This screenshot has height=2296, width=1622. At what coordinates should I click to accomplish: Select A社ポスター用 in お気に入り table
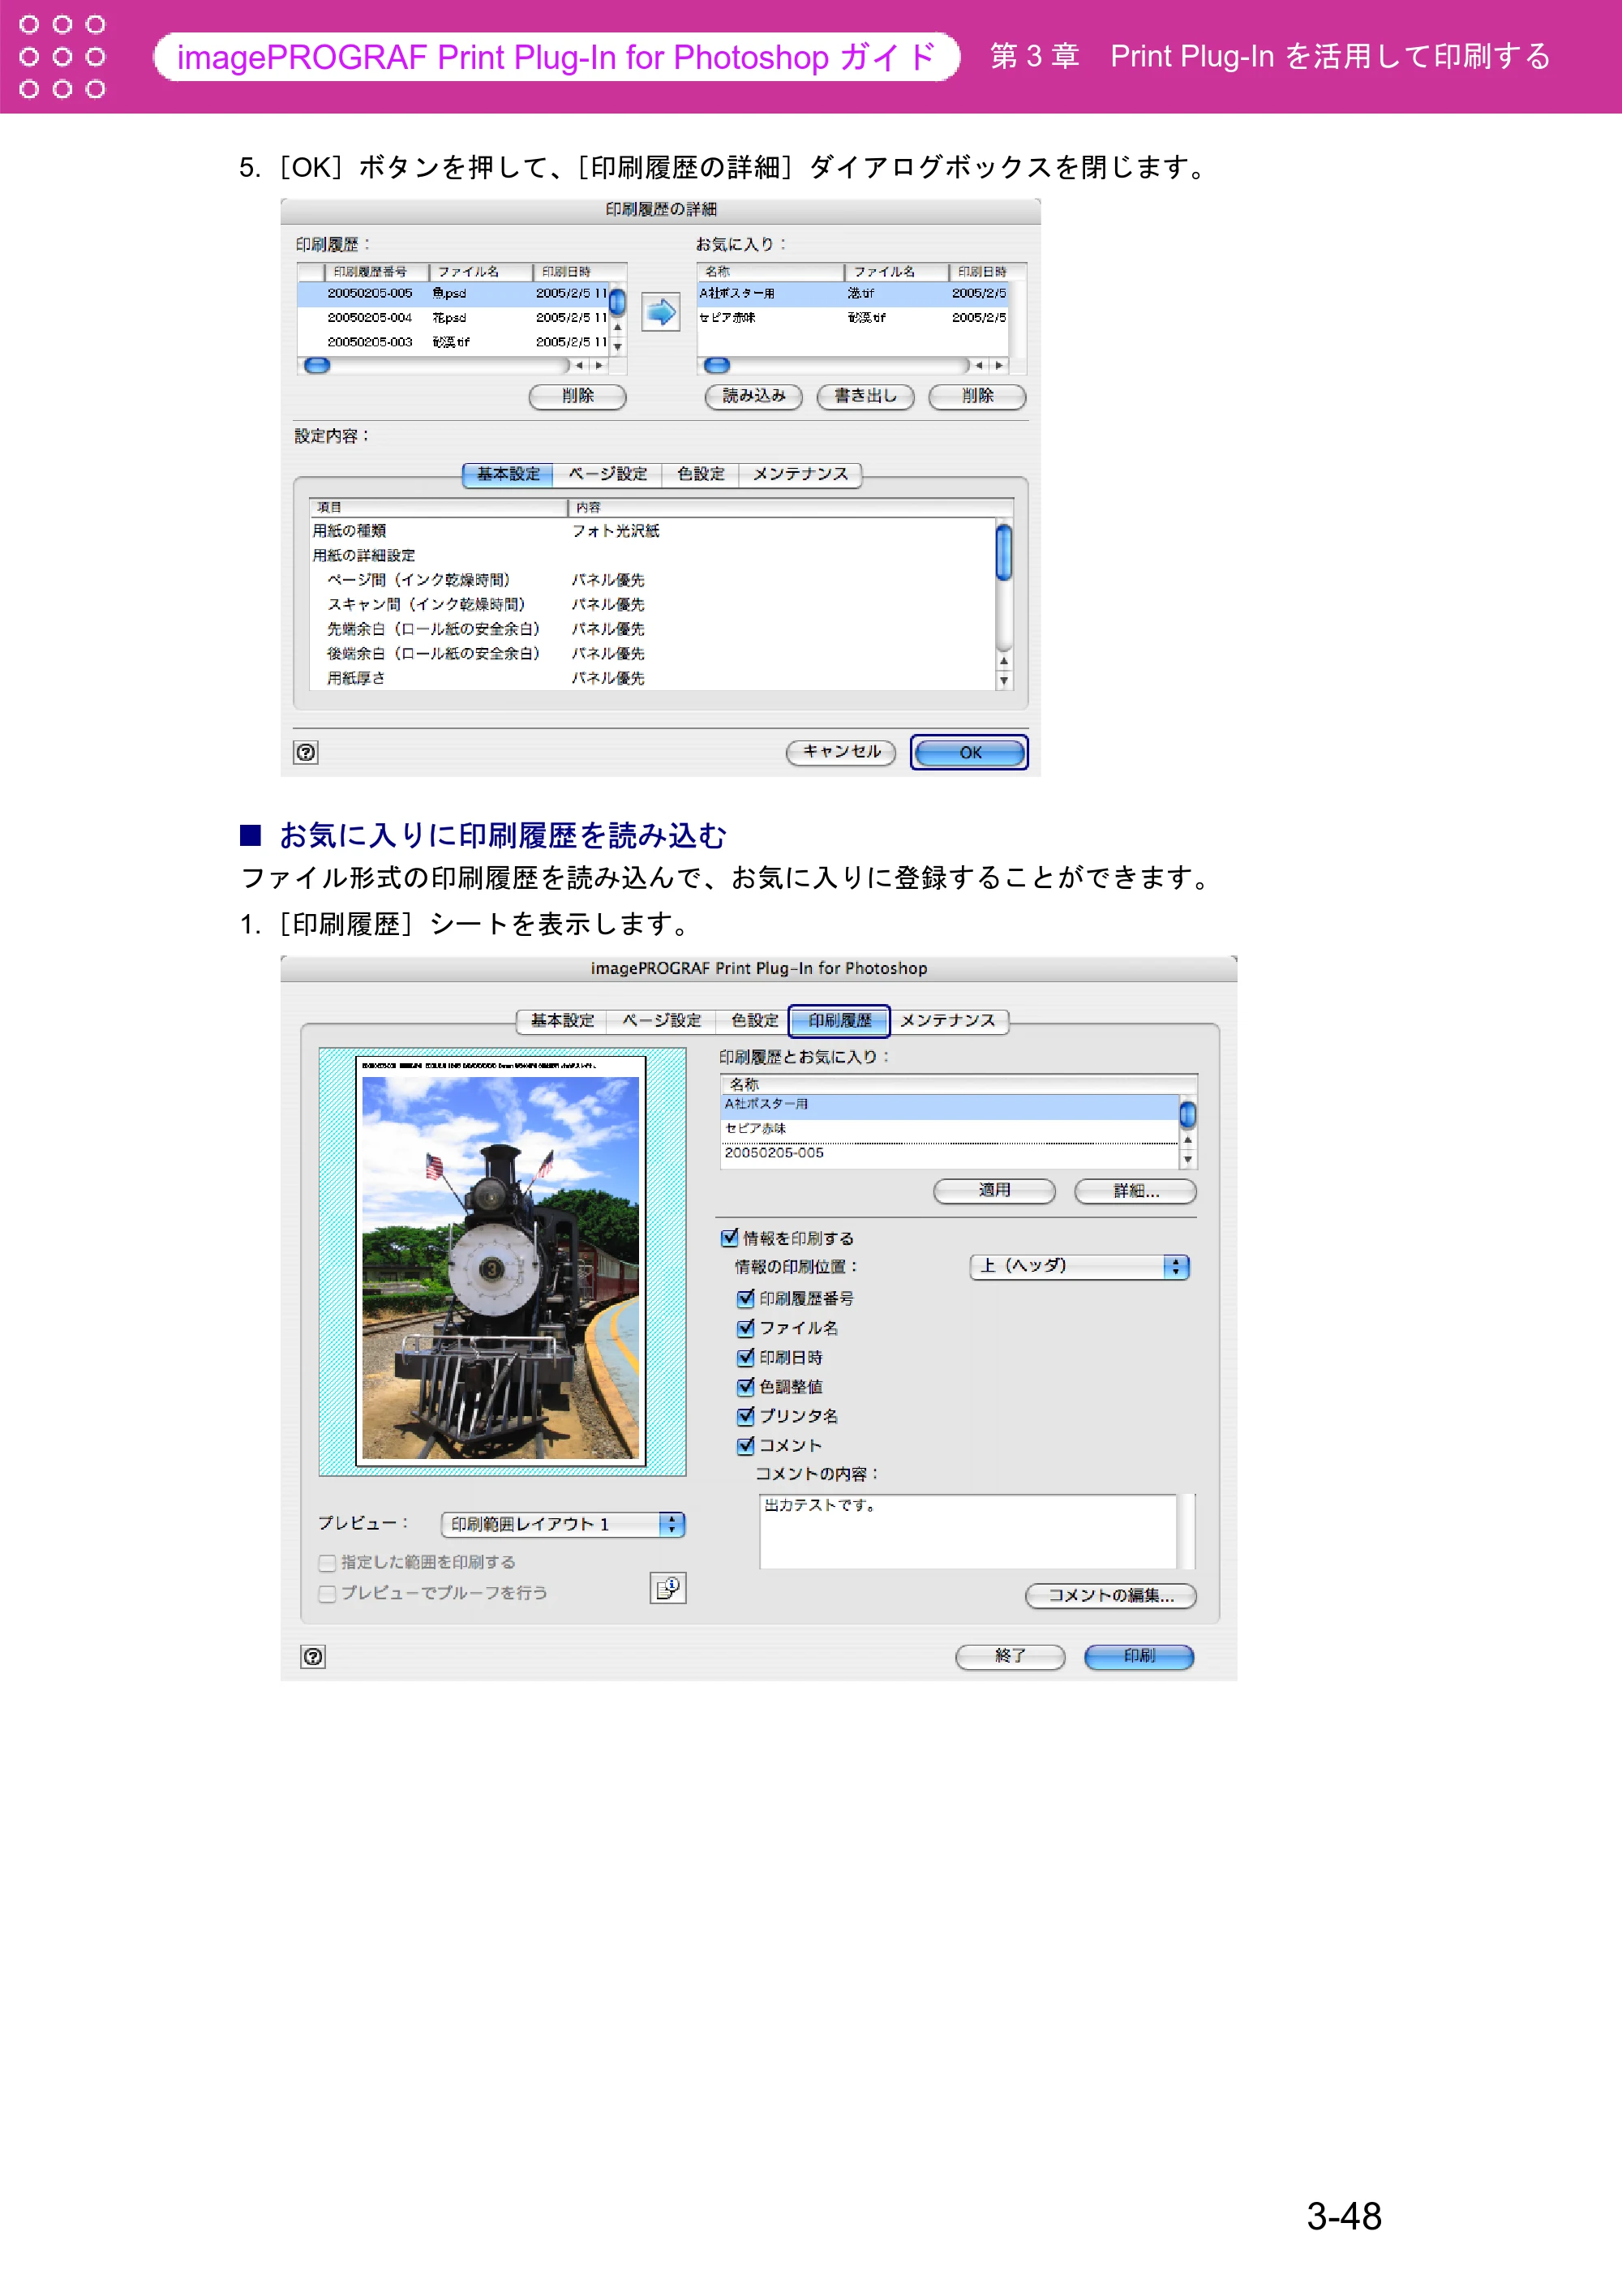tap(853, 293)
